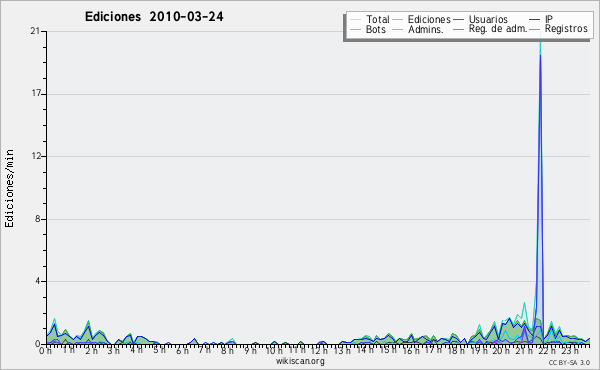600x370 pixels.
Task: Click the y-axis value 12
Action: tap(35, 156)
